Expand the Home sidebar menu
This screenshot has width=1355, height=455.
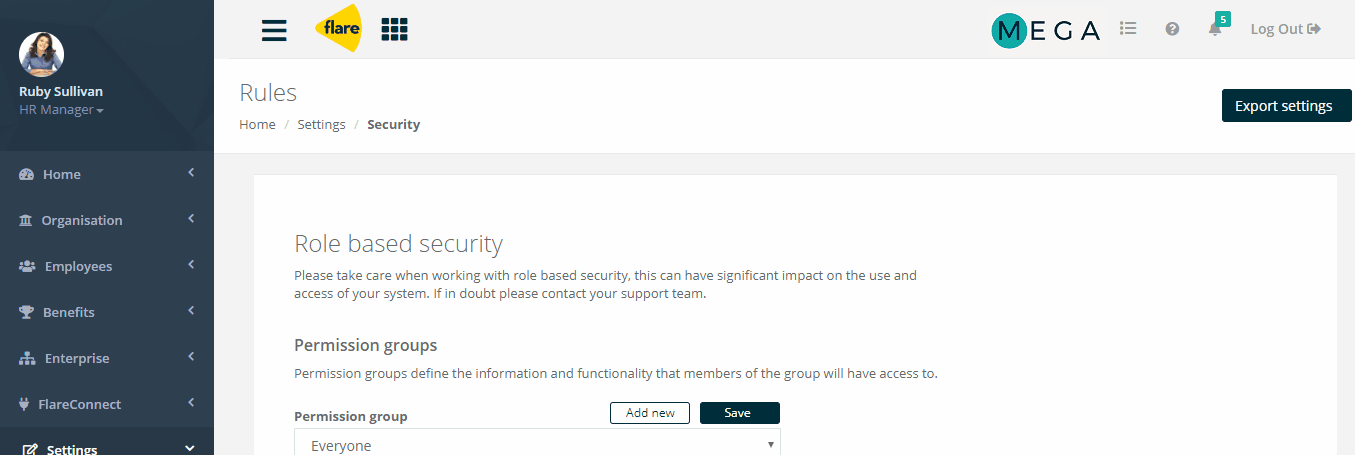[107, 174]
